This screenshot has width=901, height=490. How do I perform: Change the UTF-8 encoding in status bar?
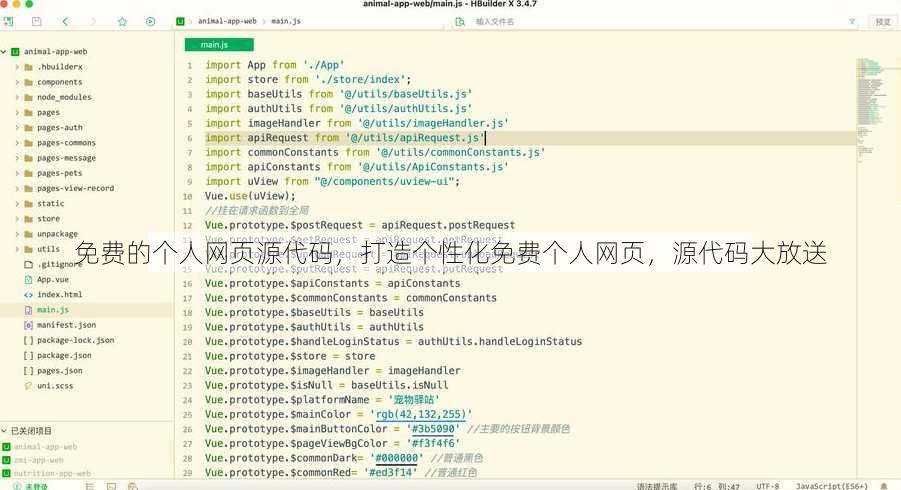point(768,487)
